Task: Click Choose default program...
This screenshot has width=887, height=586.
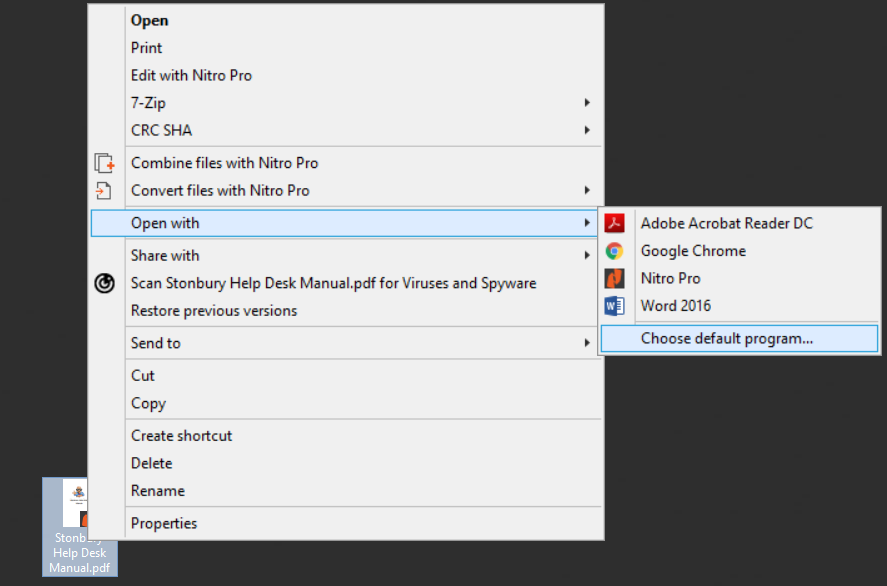Action: 739,338
